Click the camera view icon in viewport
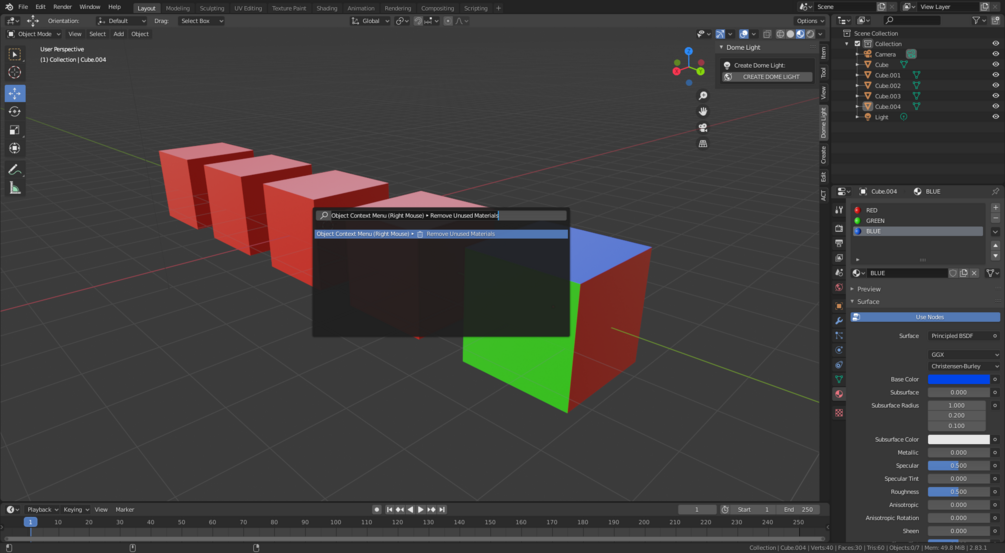The width and height of the screenshot is (1005, 553). (x=703, y=128)
